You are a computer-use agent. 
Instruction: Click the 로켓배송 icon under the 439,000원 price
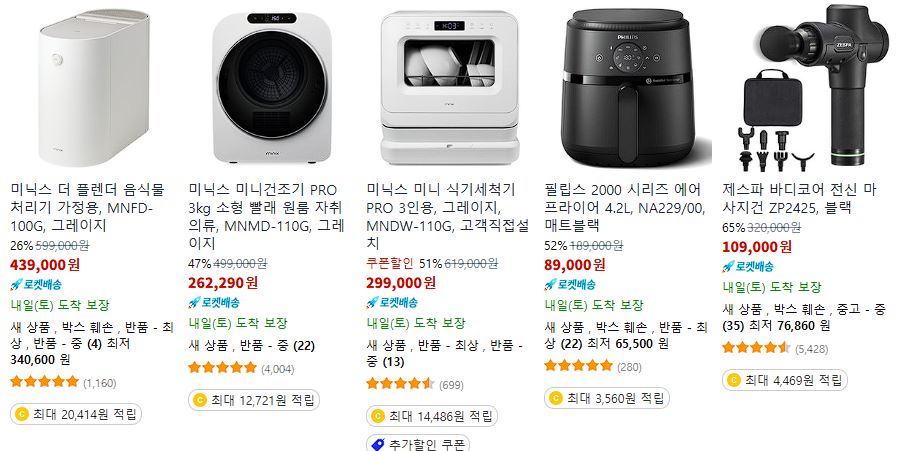click(16, 284)
